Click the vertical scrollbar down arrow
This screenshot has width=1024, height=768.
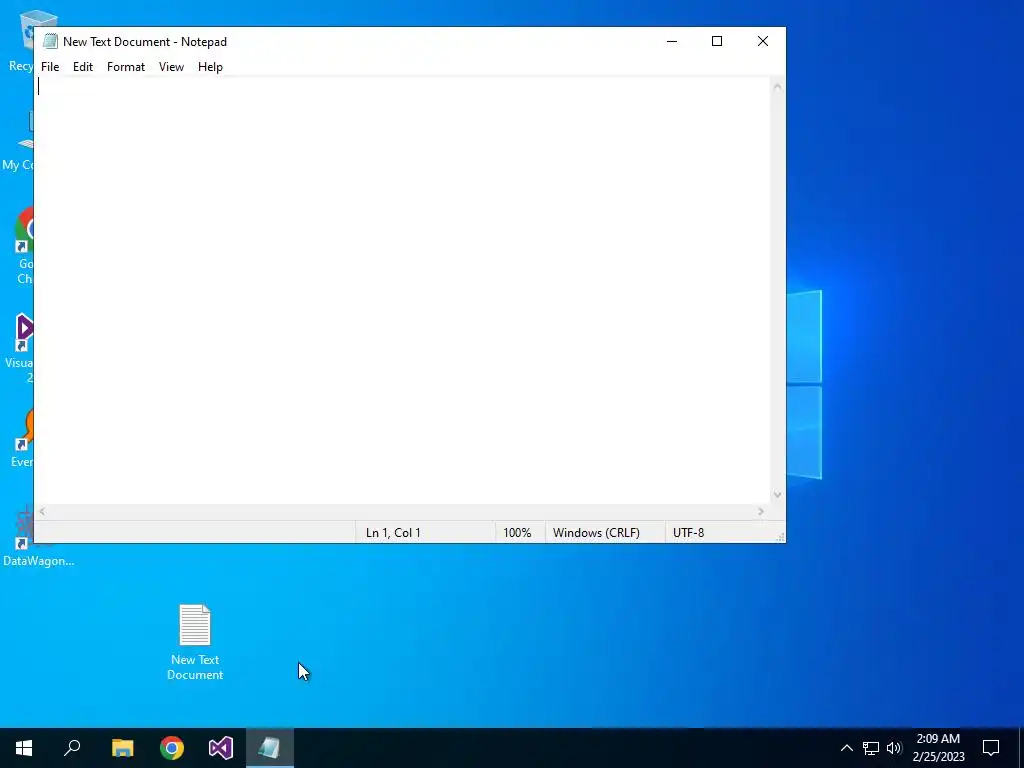pos(777,495)
